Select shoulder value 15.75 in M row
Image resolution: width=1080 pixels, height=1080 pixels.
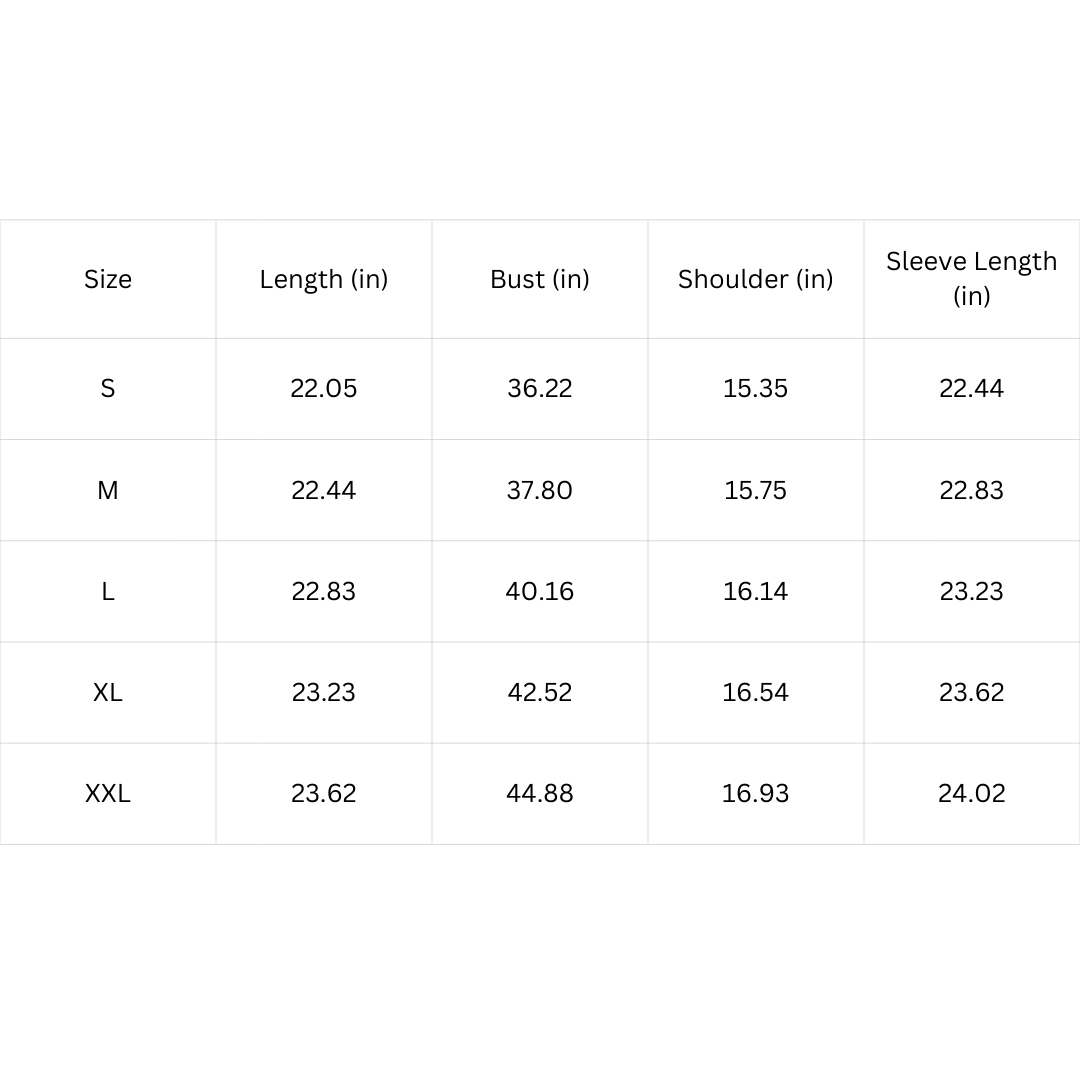coord(755,490)
